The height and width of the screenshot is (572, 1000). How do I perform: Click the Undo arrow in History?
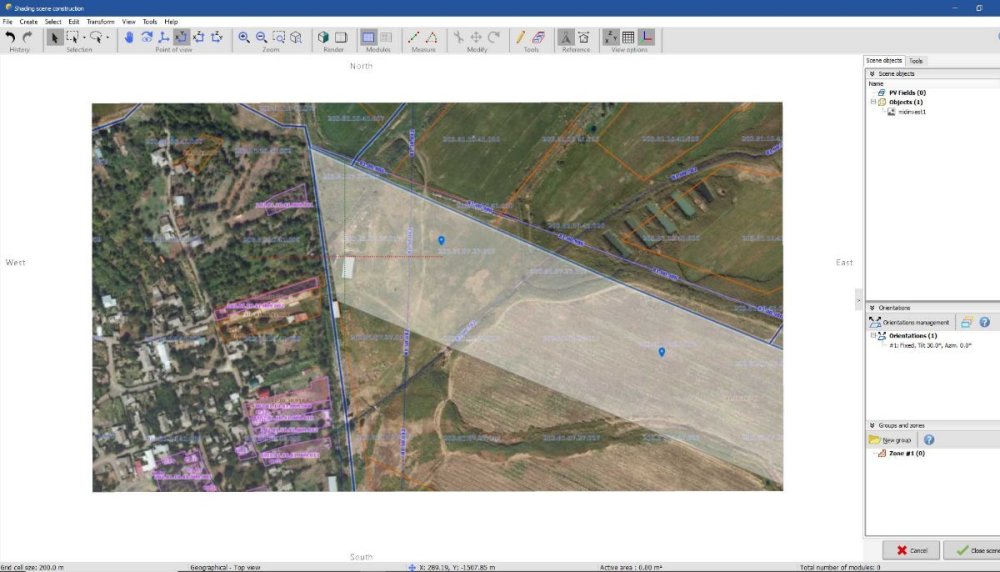click(x=11, y=37)
